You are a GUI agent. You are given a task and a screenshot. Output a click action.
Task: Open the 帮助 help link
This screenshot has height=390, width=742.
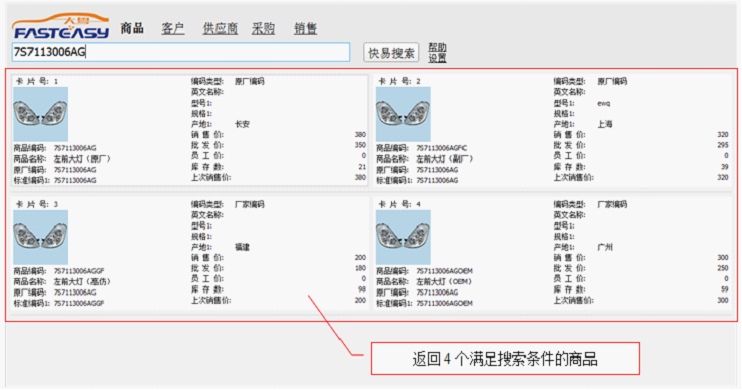[437, 47]
